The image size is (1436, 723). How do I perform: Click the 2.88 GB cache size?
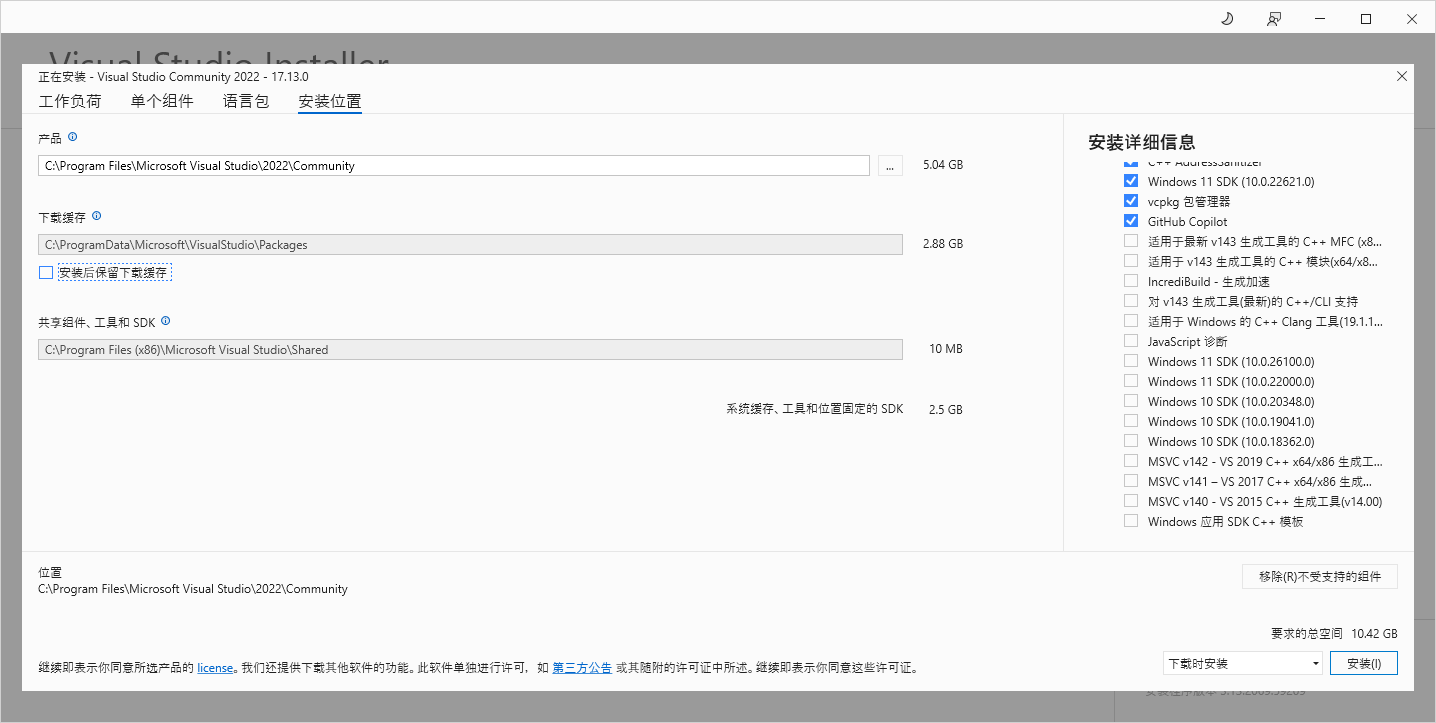point(943,244)
